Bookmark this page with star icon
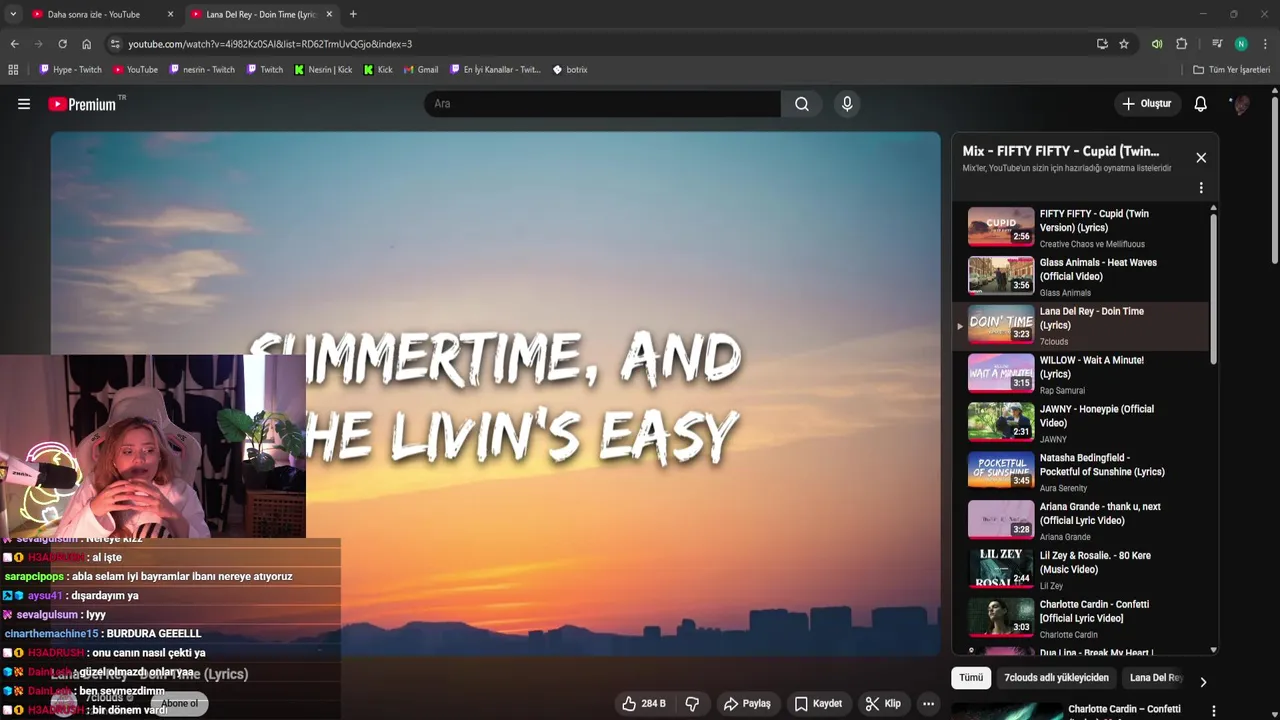Viewport: 1280px width, 720px height. tap(1124, 44)
